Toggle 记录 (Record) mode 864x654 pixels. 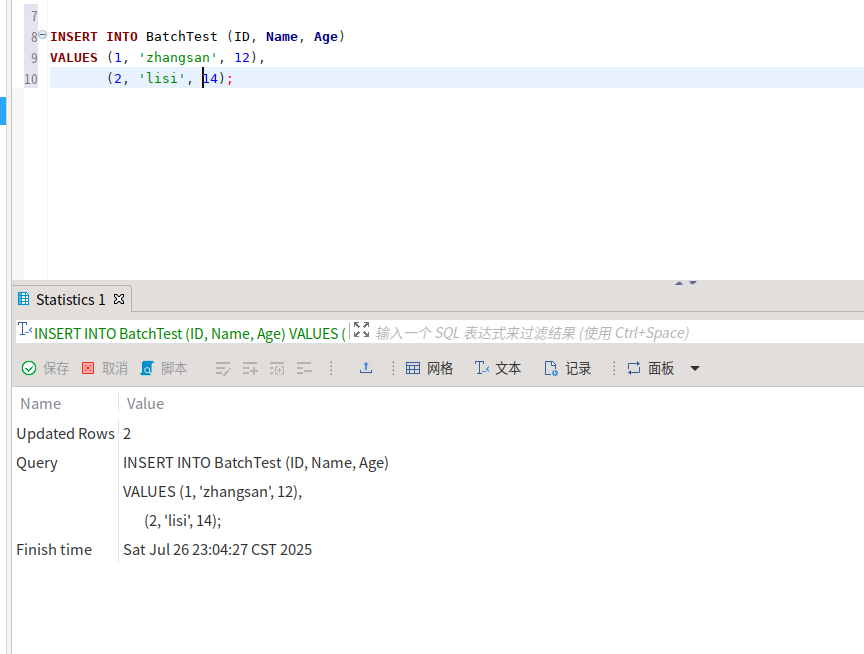pyautogui.click(x=567, y=368)
